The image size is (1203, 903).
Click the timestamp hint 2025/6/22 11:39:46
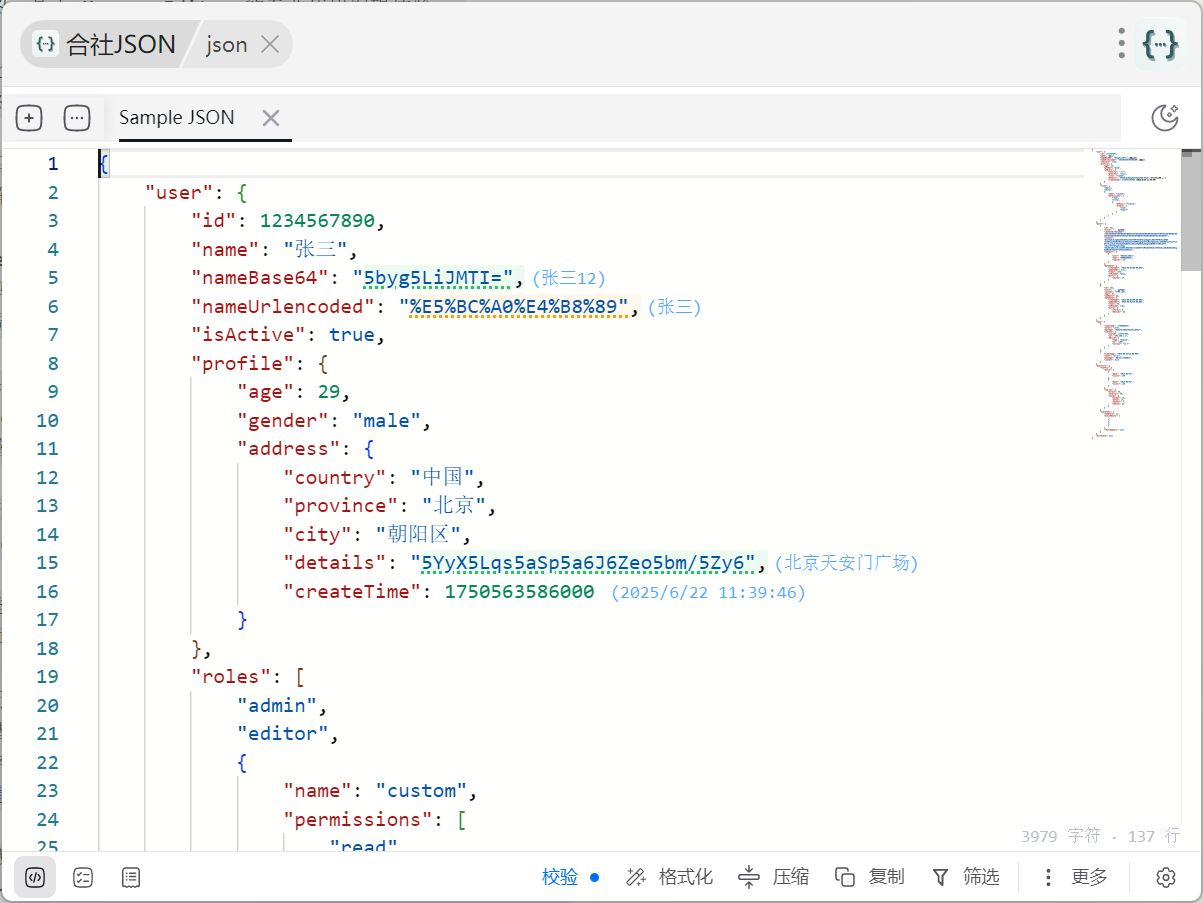tap(708, 592)
